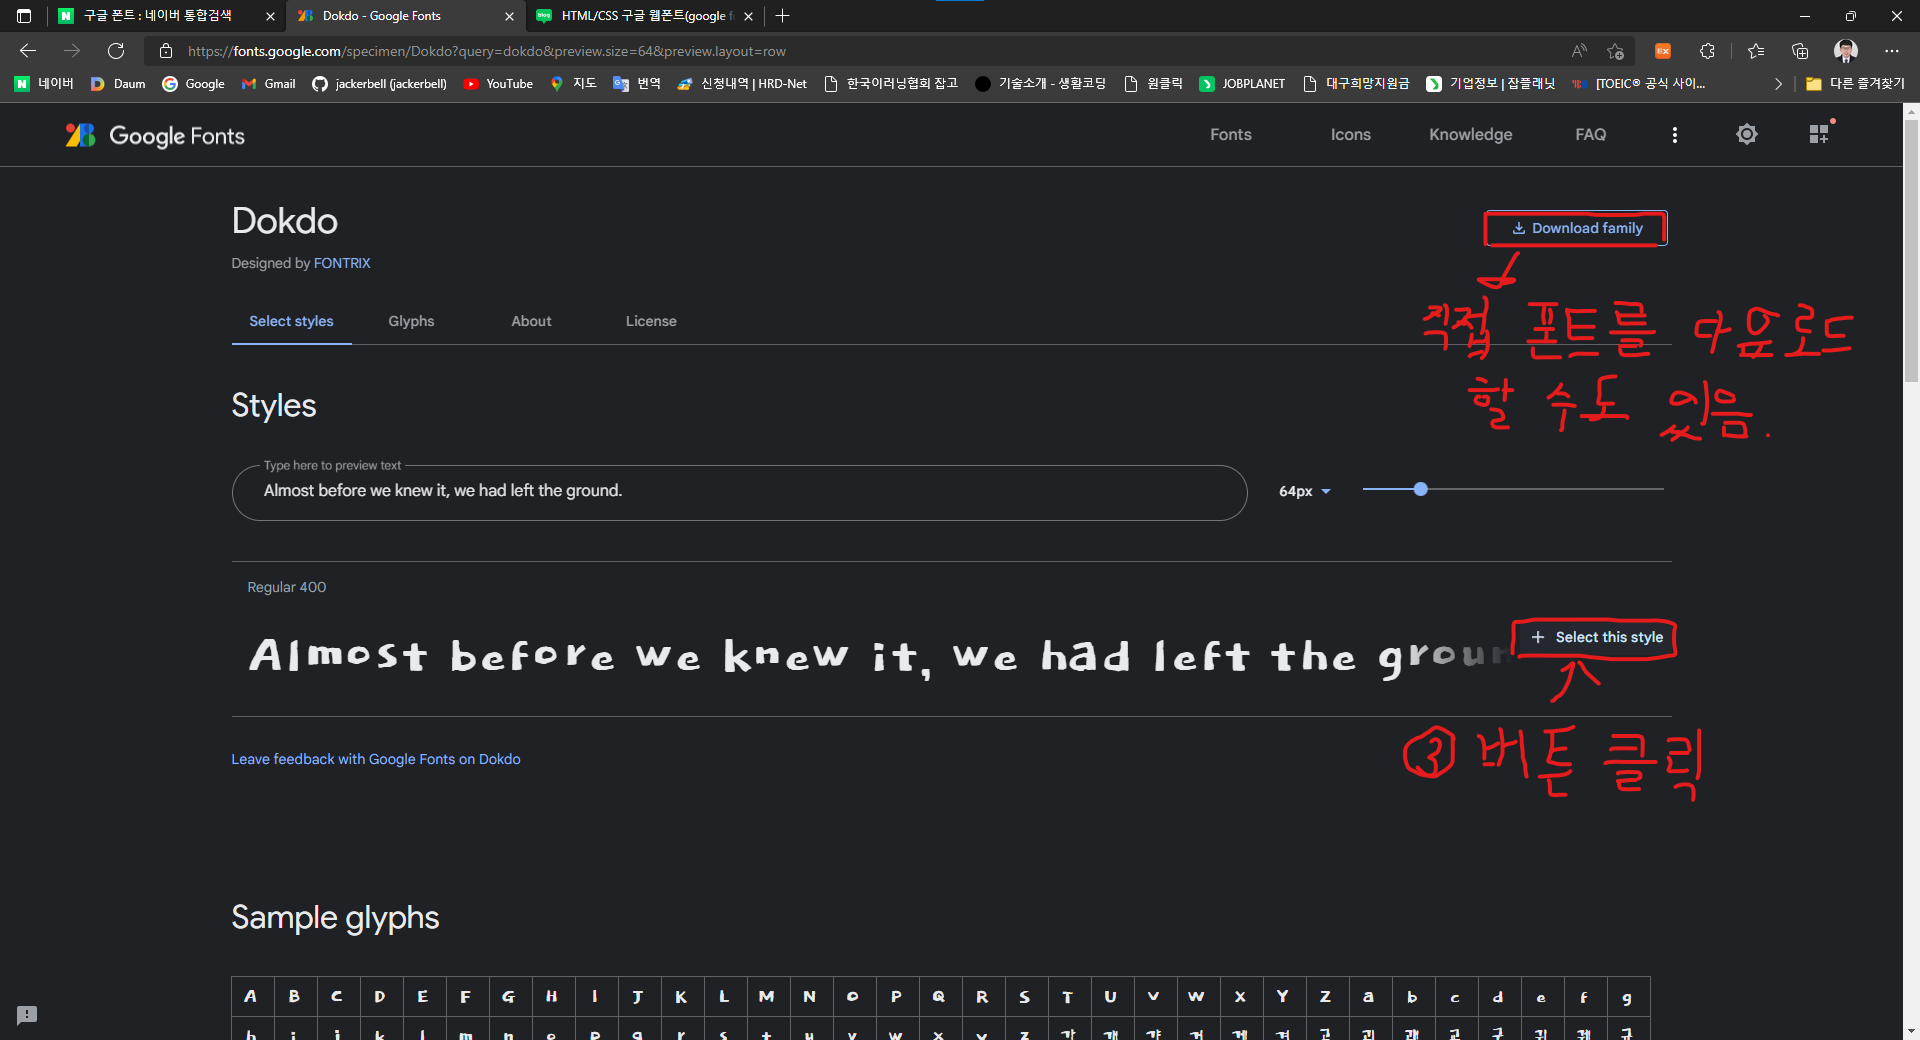This screenshot has width=1920, height=1040.
Task: Click the preview text input field
Action: pos(739,491)
